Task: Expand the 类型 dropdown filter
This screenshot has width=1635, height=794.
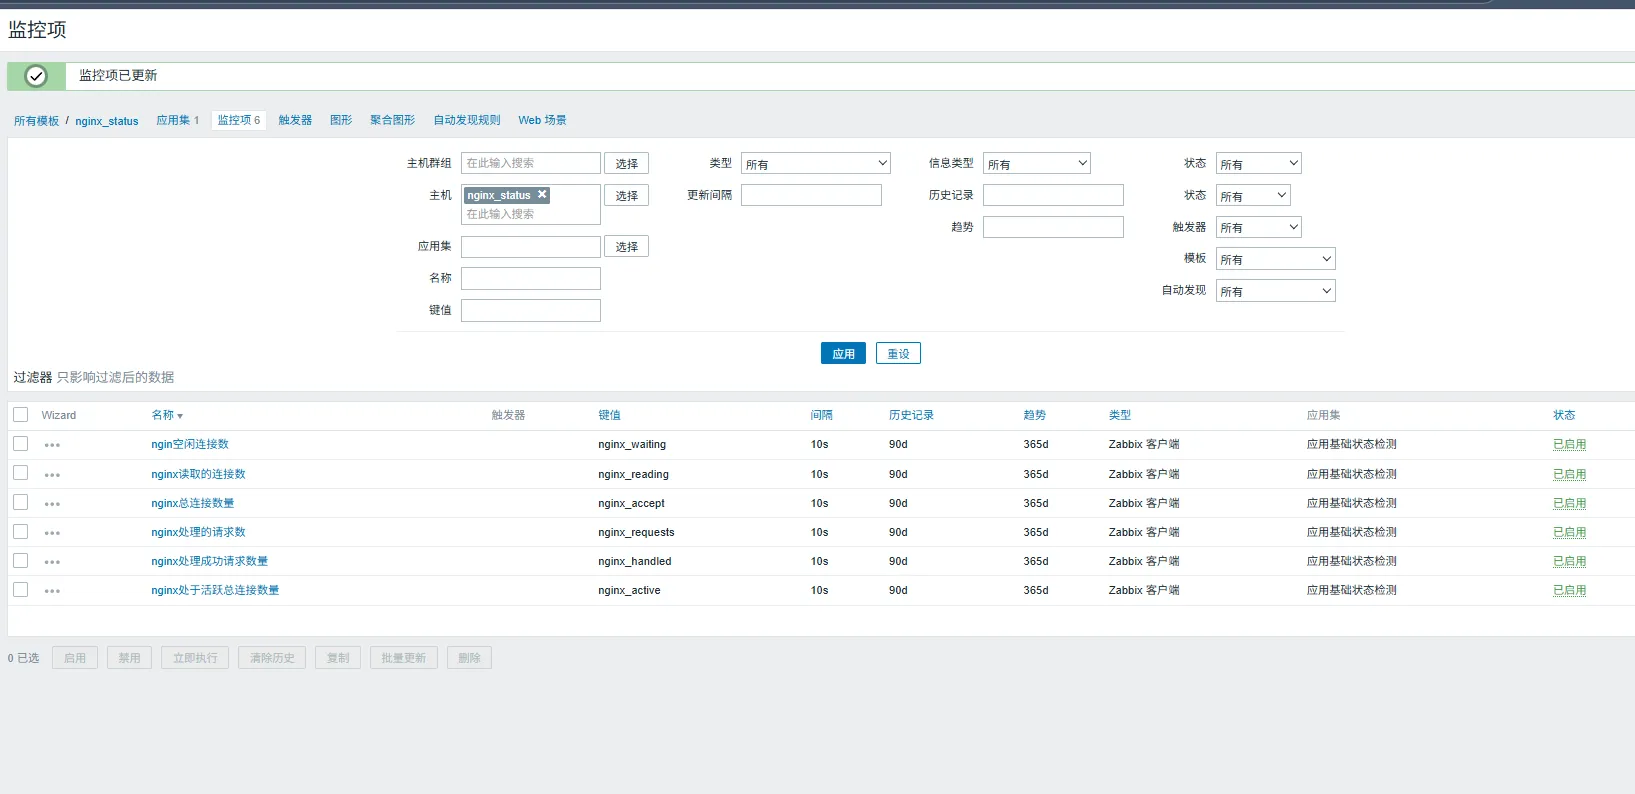Action: tap(815, 164)
